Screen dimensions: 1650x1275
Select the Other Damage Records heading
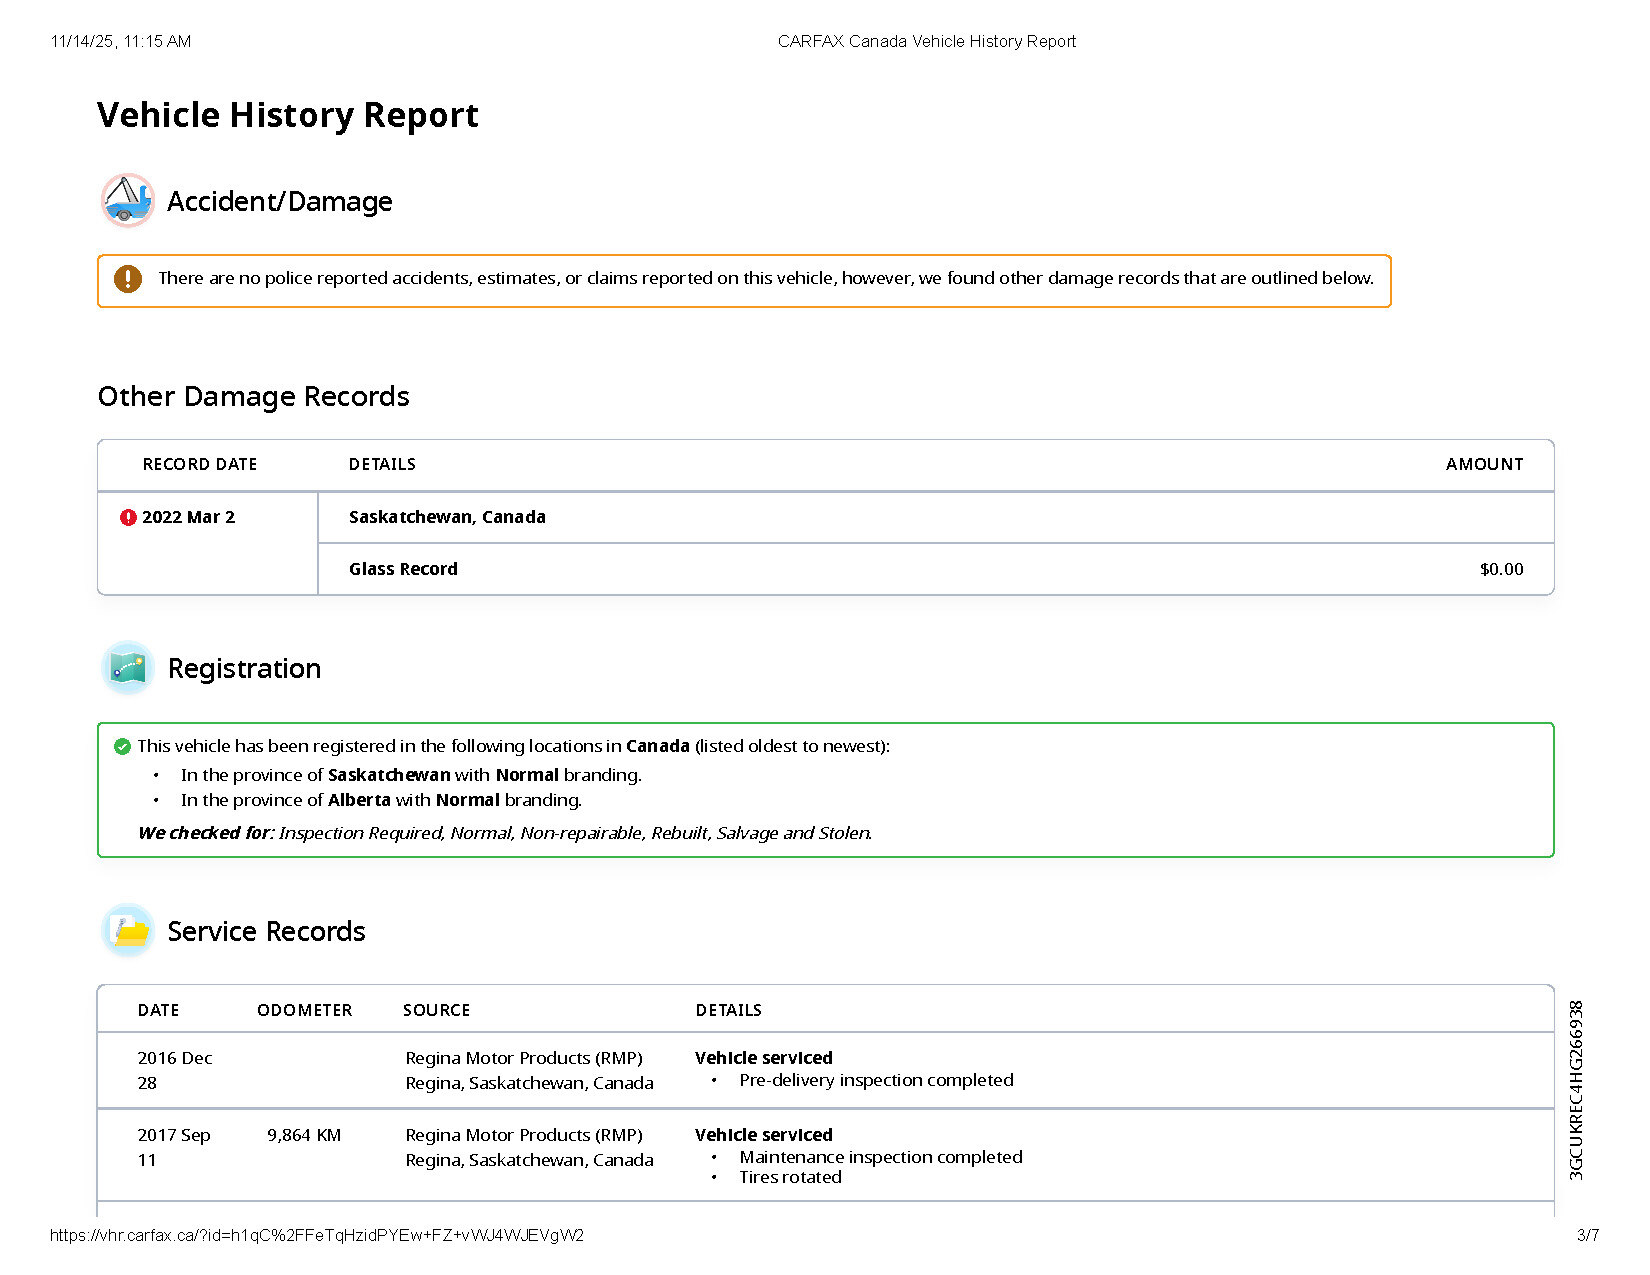(253, 396)
